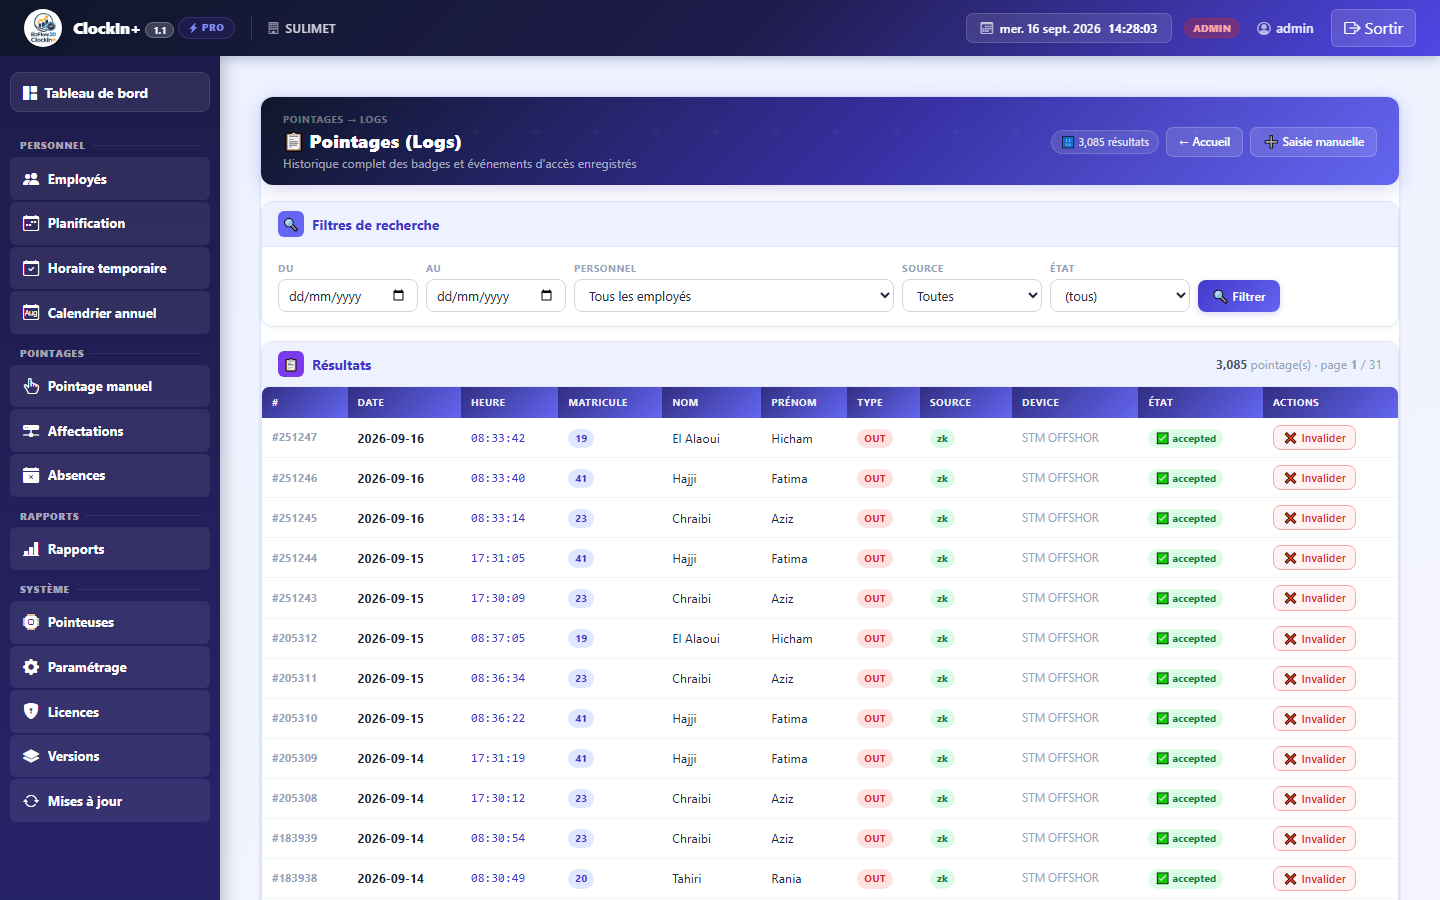Click the Planification calendar icon
Viewport: 1440px width, 900px height.
(x=31, y=223)
